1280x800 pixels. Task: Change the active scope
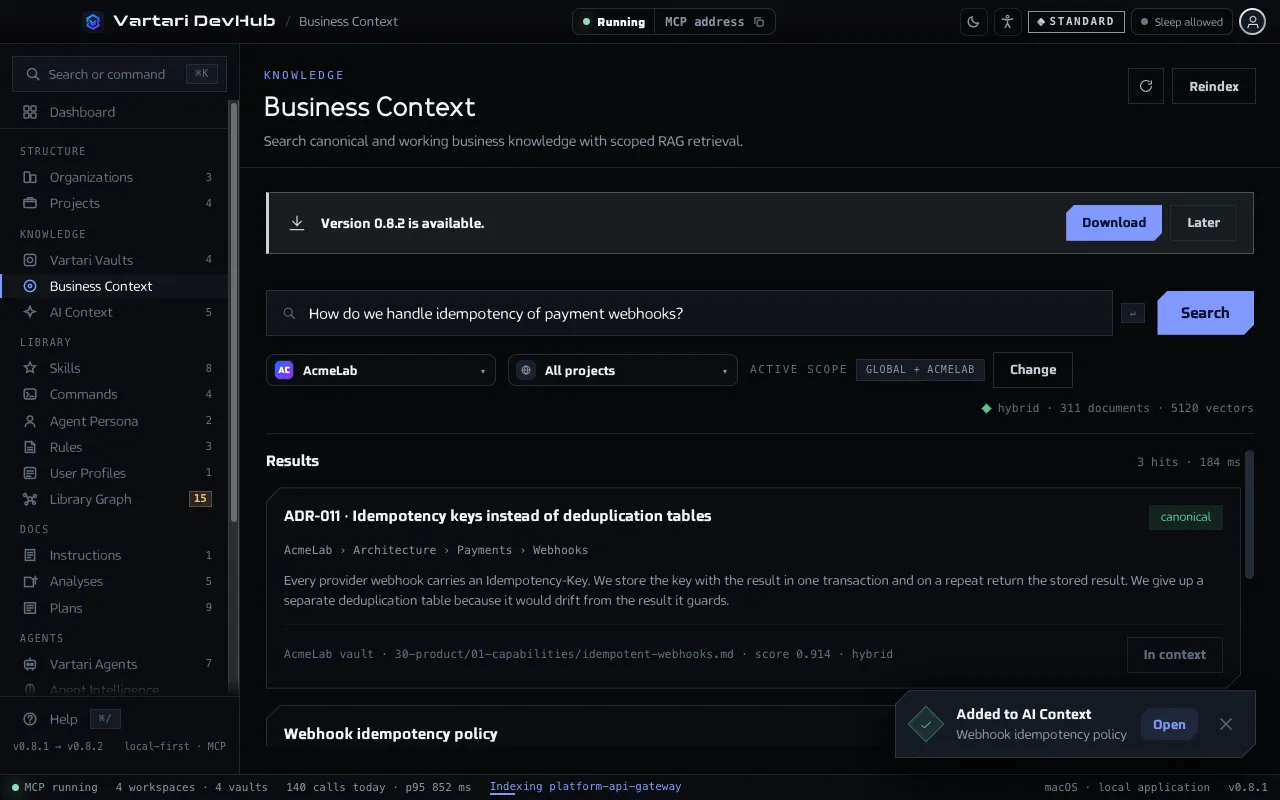(x=1033, y=370)
